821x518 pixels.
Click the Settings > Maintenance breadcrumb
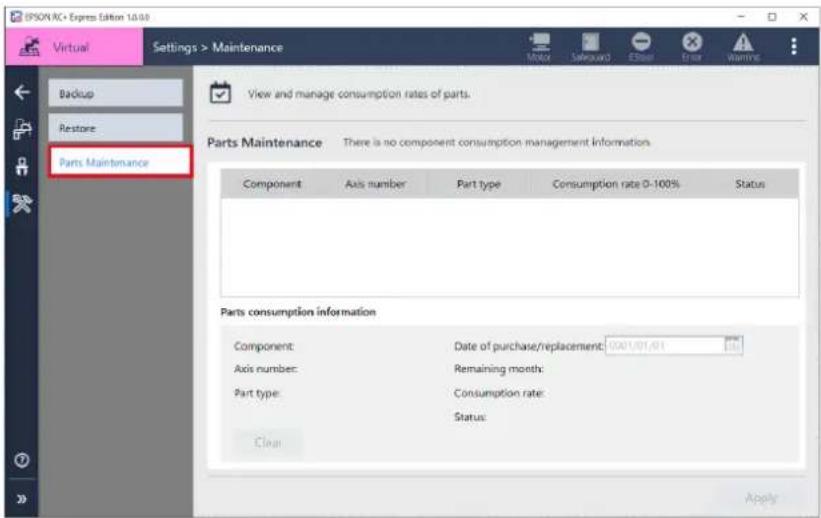(218, 47)
